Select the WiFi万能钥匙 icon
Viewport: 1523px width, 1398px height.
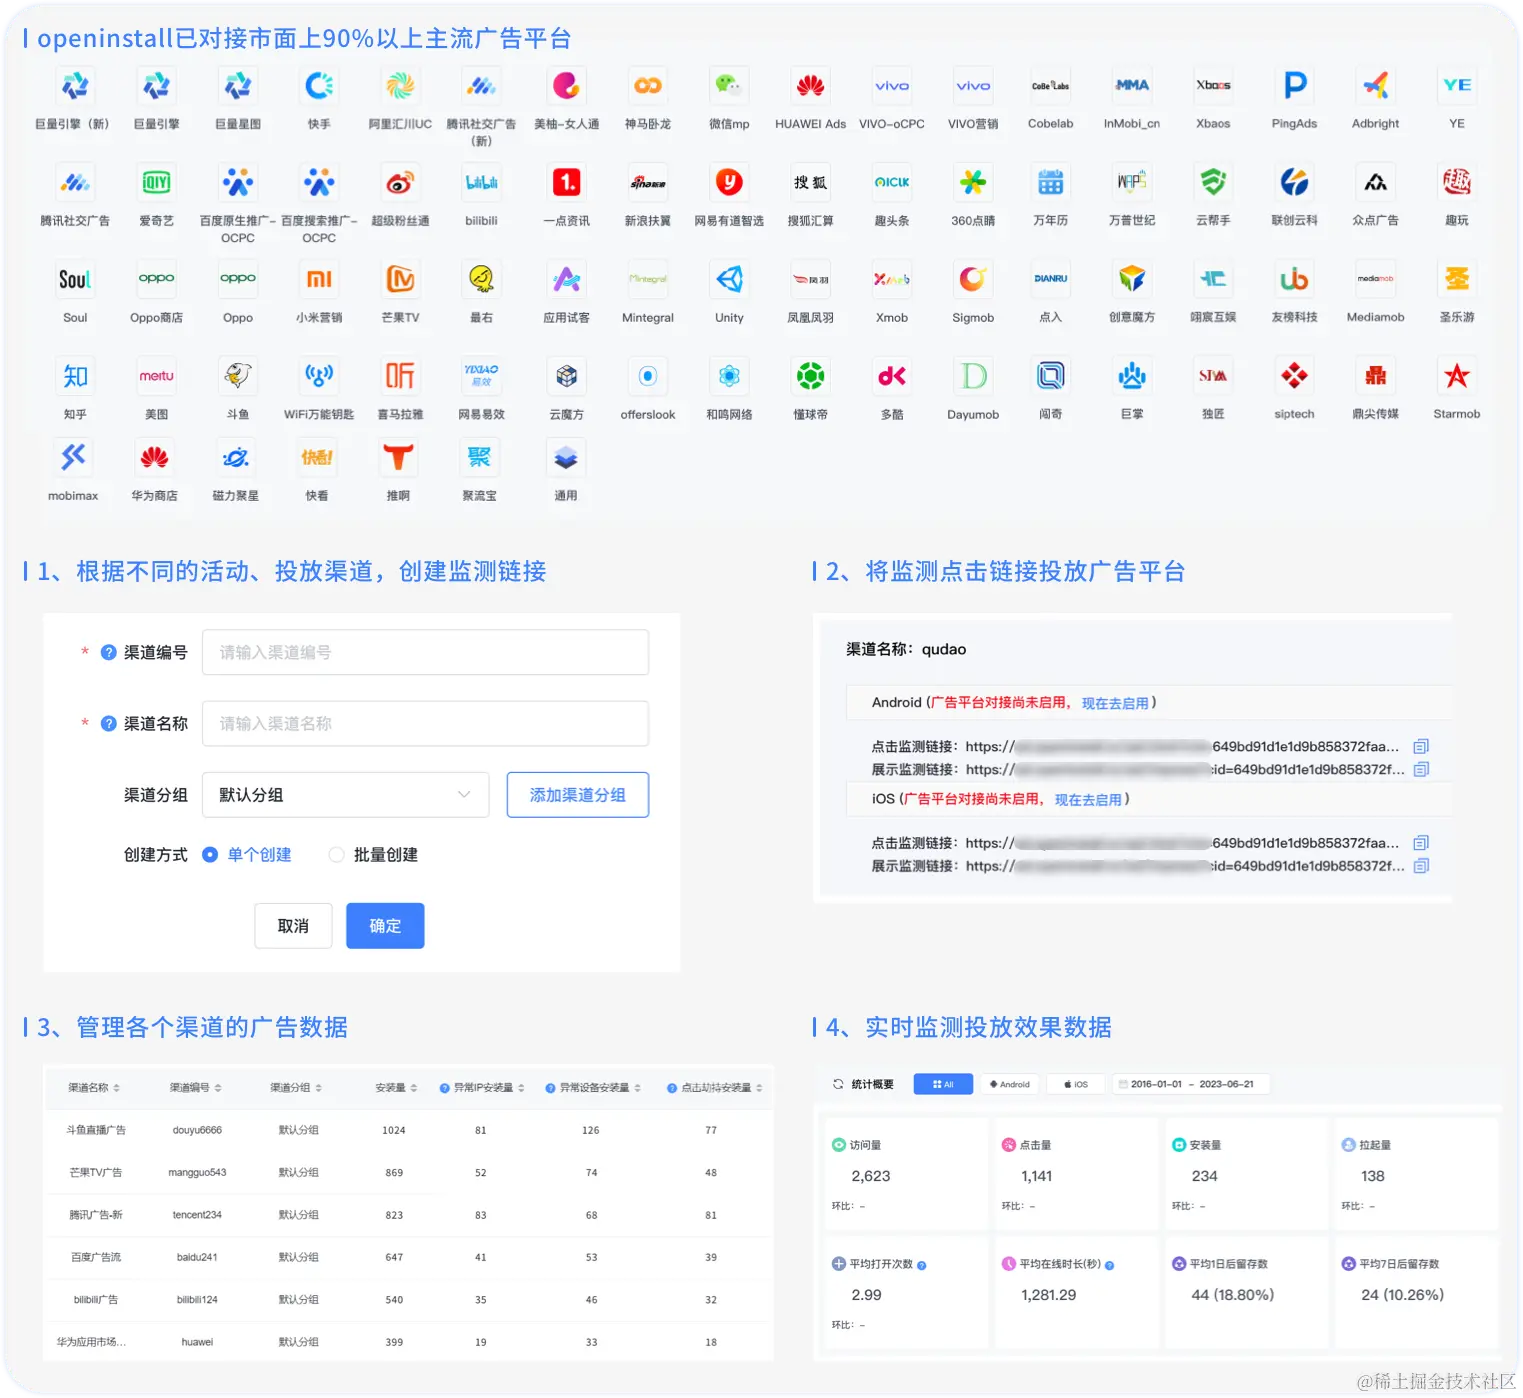click(319, 376)
